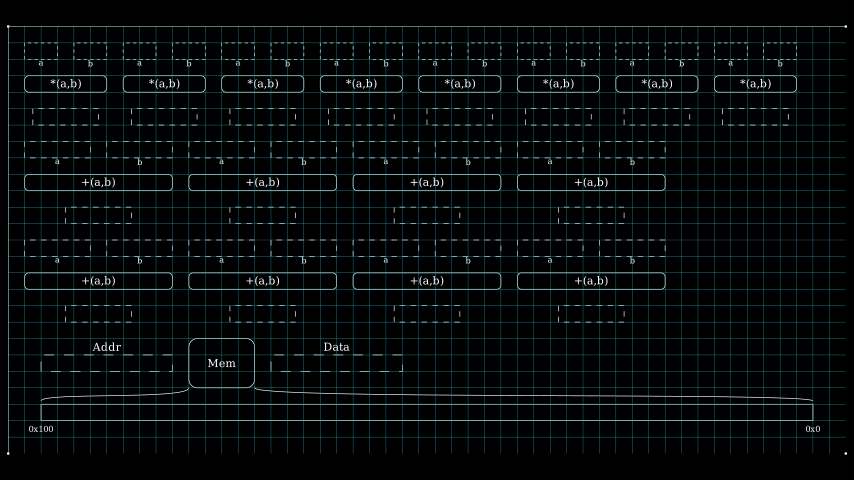This screenshot has height=480, width=854.
Task: Select the 0x0 address label
Action: click(813, 429)
